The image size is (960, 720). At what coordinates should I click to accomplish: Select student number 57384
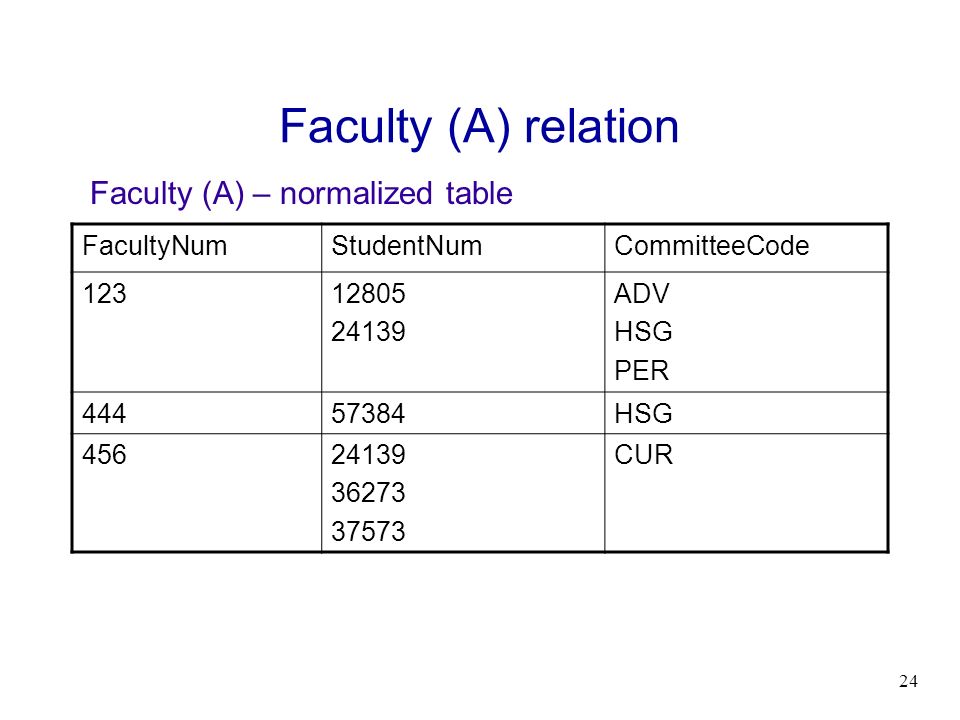(368, 414)
